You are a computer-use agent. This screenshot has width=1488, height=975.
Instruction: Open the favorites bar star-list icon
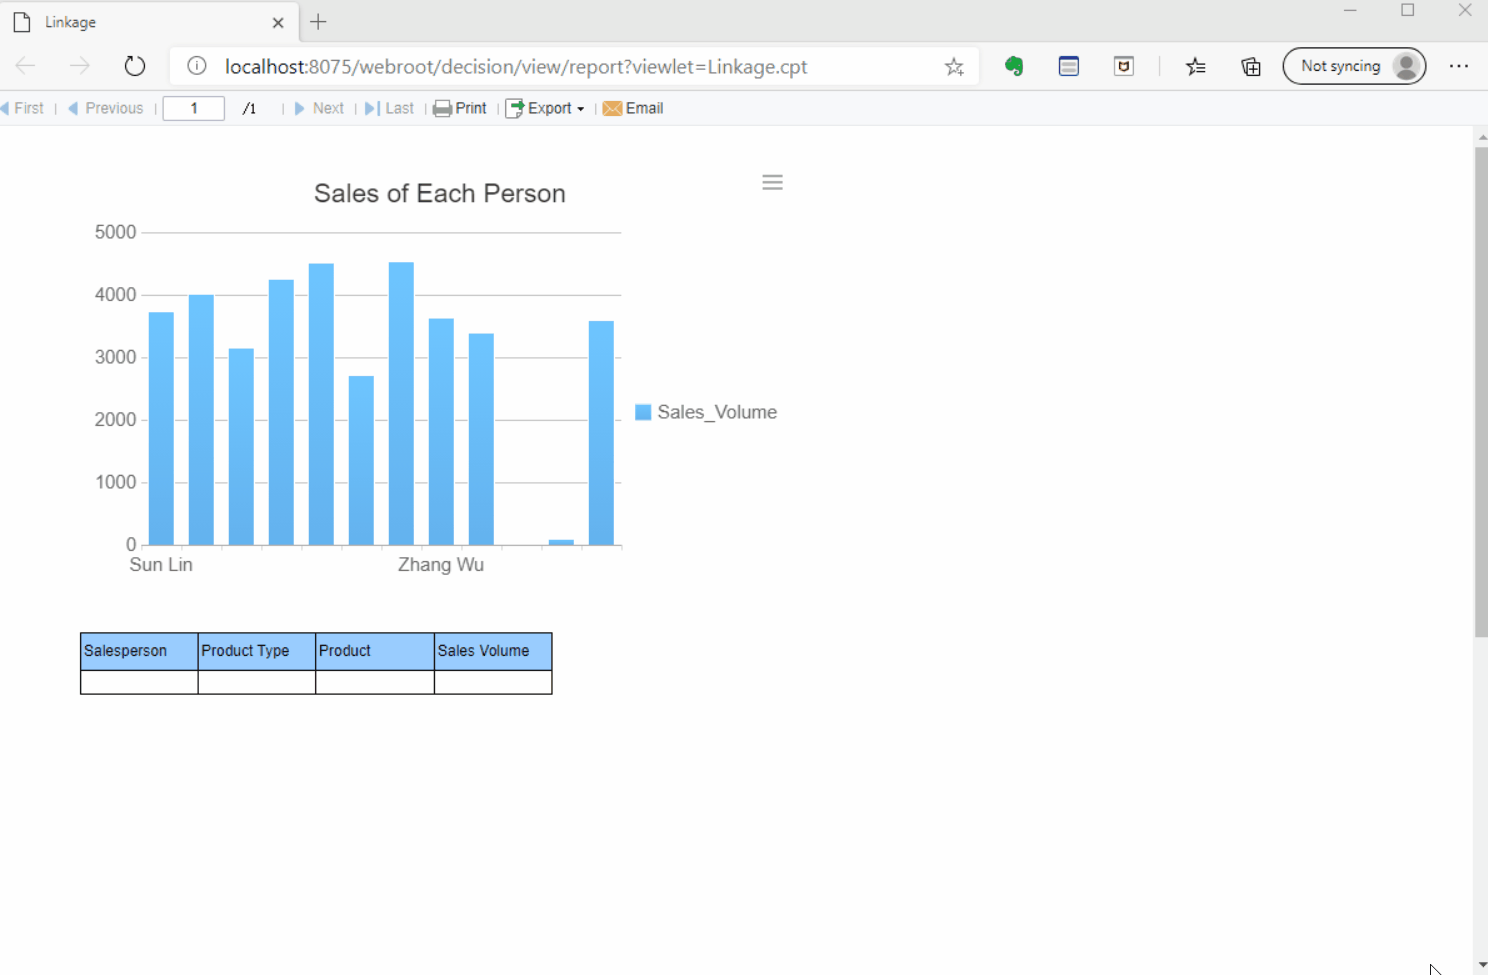pyautogui.click(x=1196, y=66)
